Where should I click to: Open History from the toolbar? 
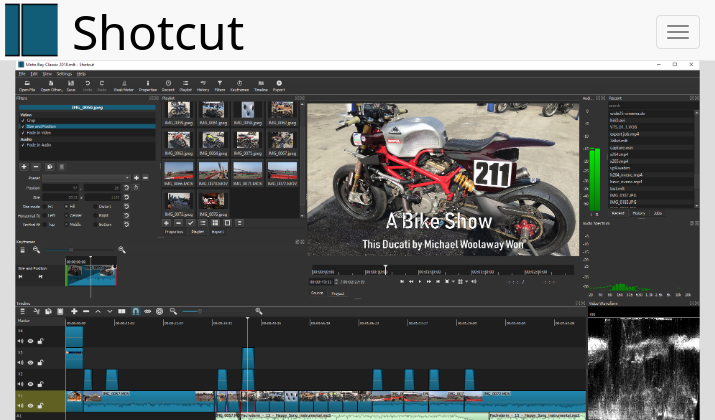[x=203, y=85]
